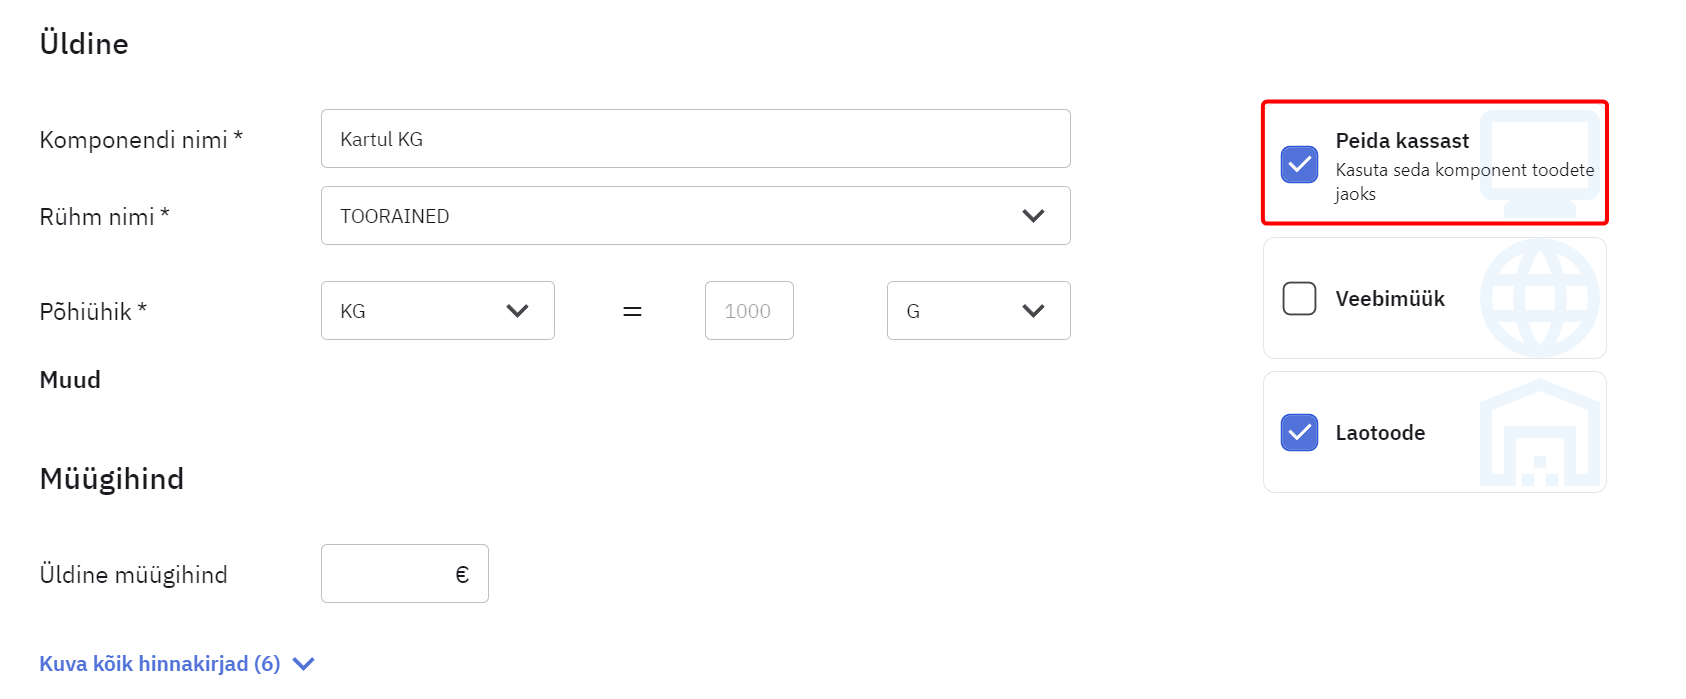The height and width of the screenshot is (699, 1686).
Task: Open the KG base unit dropdown
Action: pos(437,311)
